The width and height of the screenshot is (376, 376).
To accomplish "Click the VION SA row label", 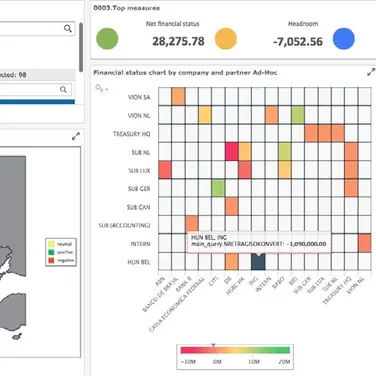I will (x=139, y=97).
